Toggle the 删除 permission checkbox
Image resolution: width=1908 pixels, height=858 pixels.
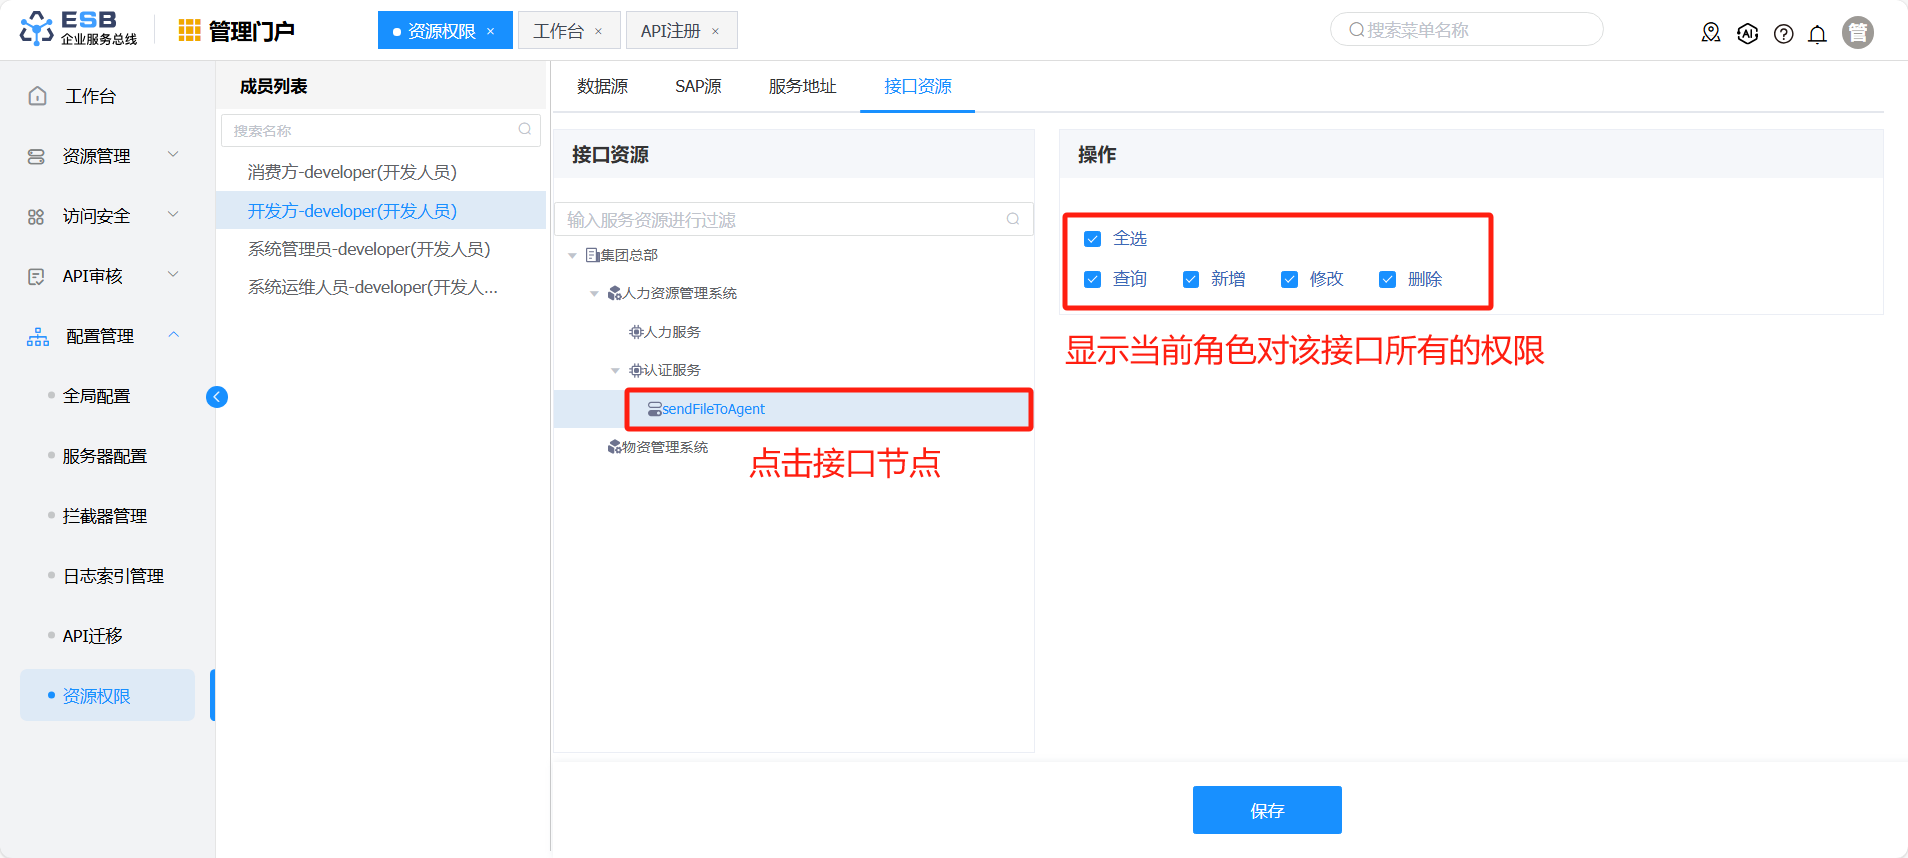tap(1387, 280)
